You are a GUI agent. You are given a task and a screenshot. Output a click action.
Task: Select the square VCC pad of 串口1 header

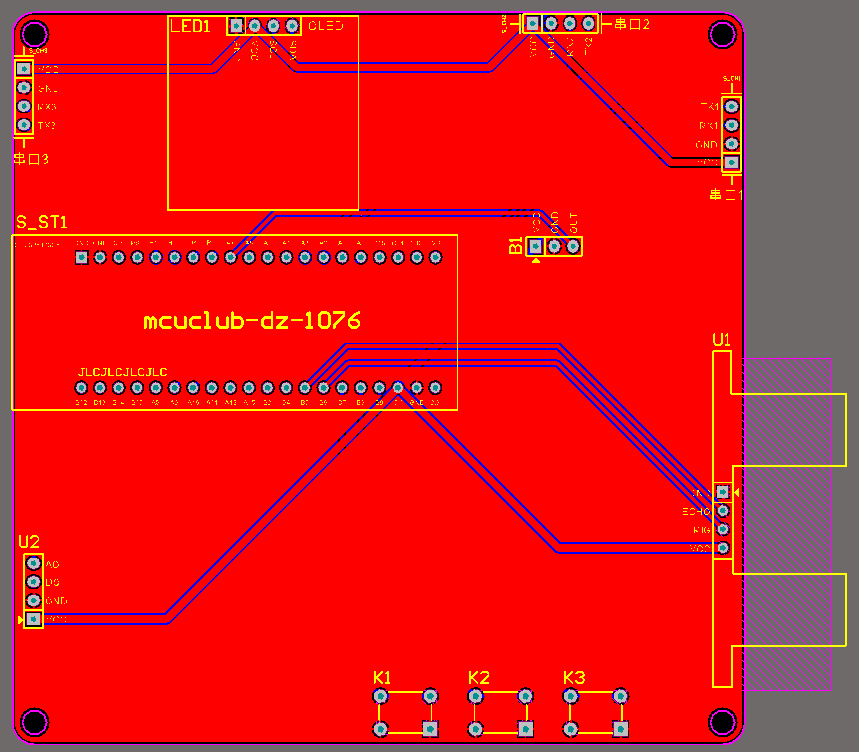tap(731, 162)
